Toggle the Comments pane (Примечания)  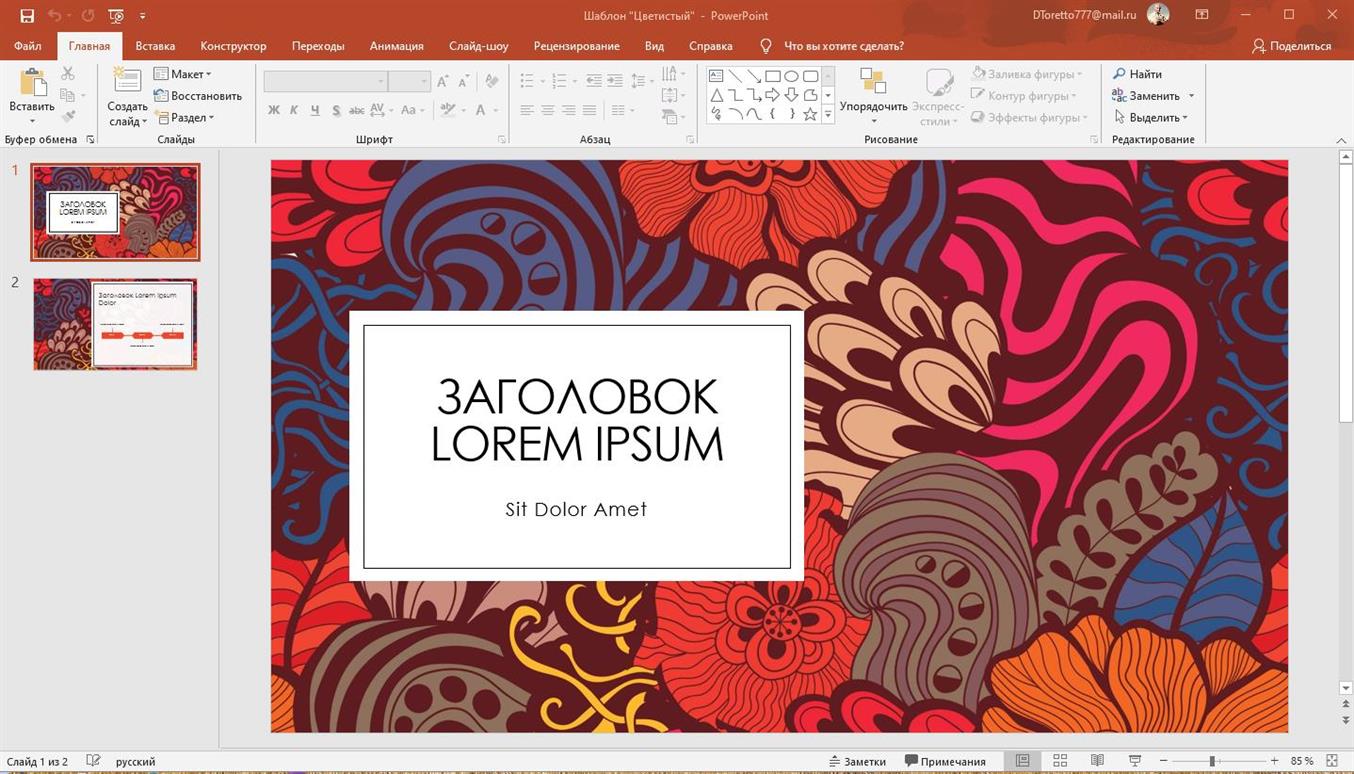pyautogui.click(x=945, y=762)
